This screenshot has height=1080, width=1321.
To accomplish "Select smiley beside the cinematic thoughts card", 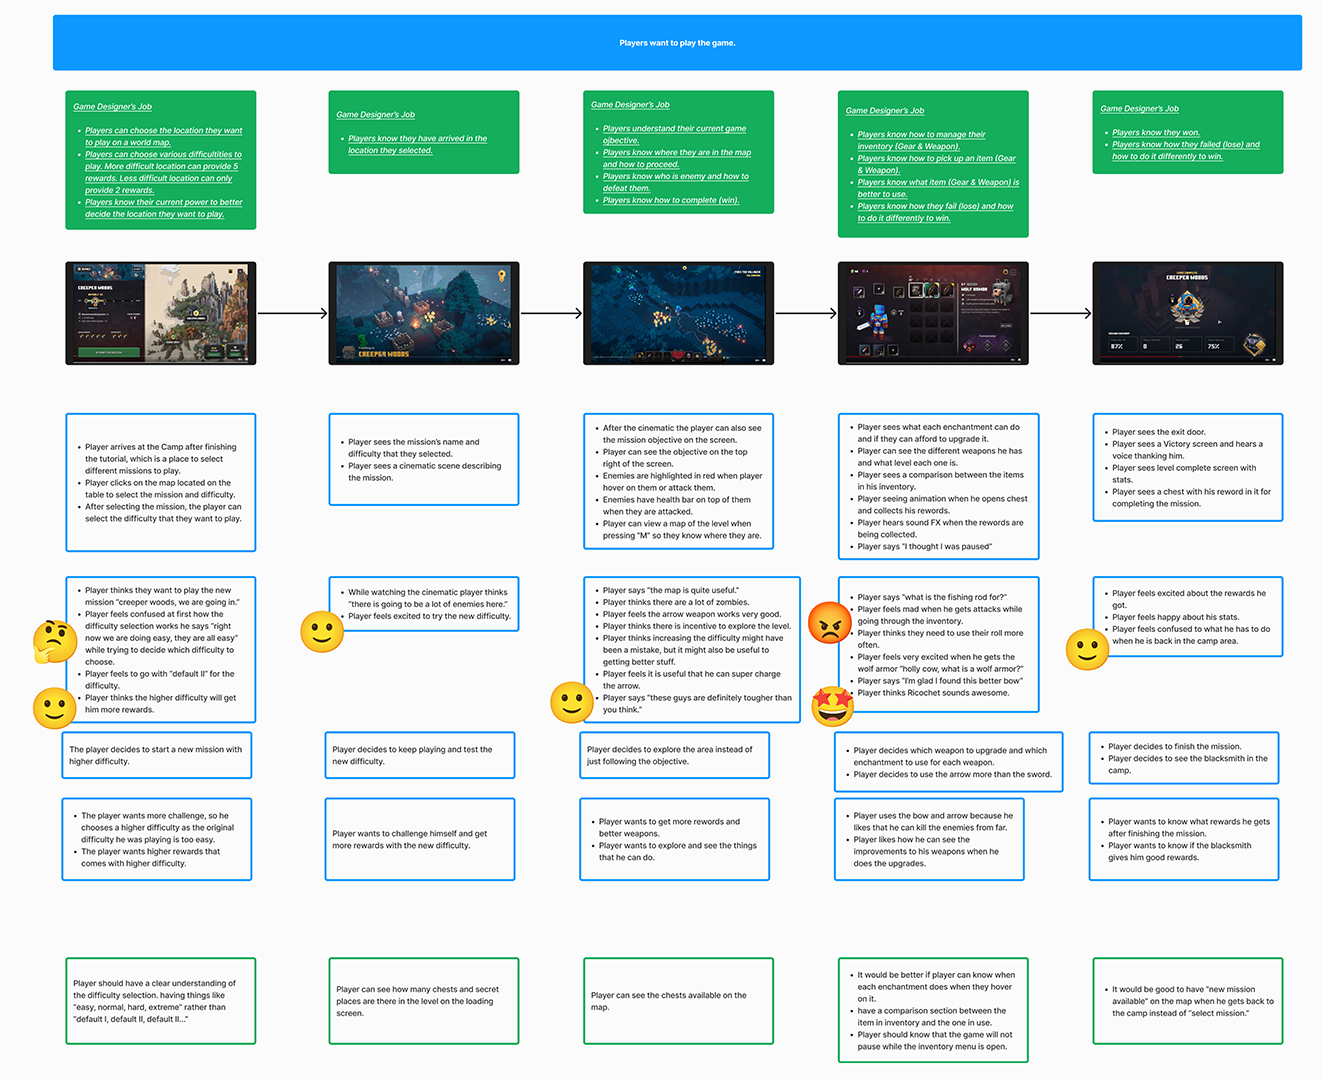I will [322, 631].
